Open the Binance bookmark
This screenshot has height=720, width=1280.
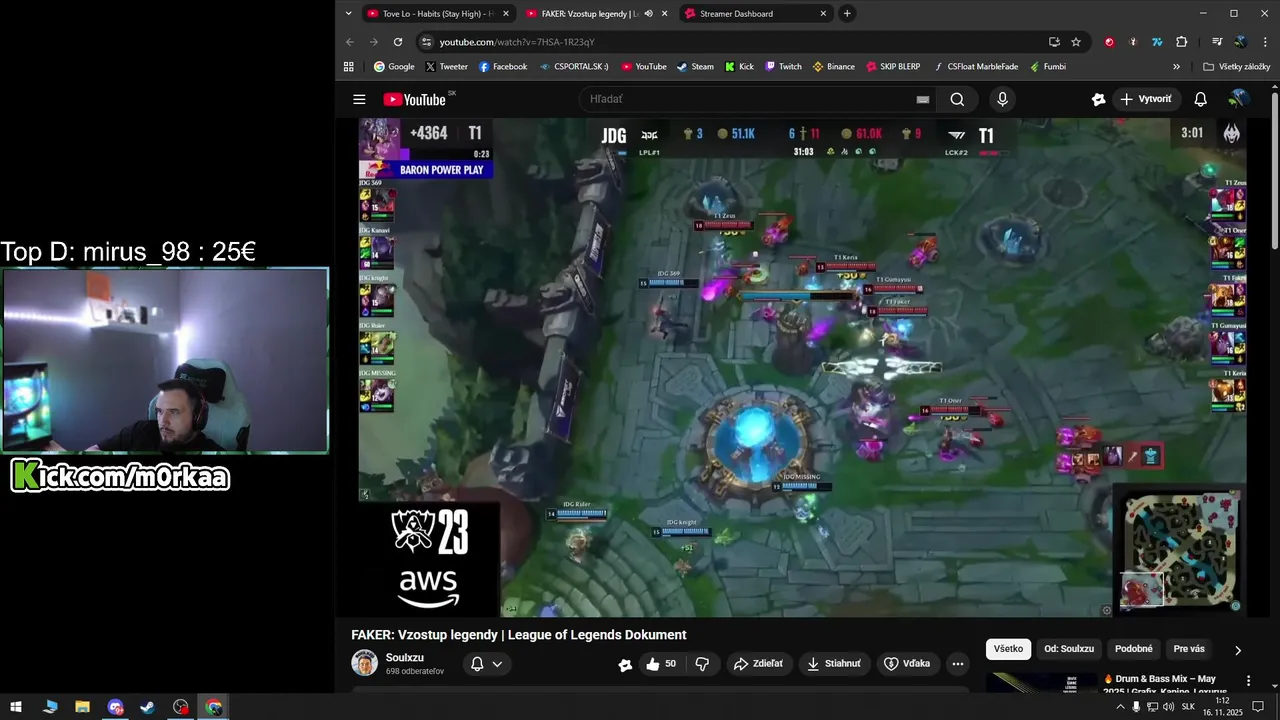coord(833,67)
